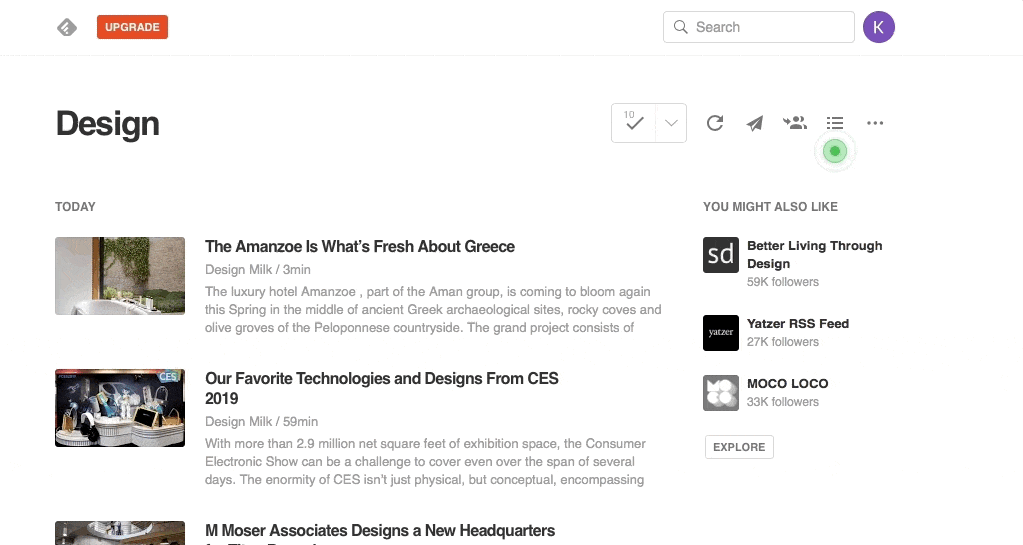Click the Amanzoe article summary text

(433, 309)
